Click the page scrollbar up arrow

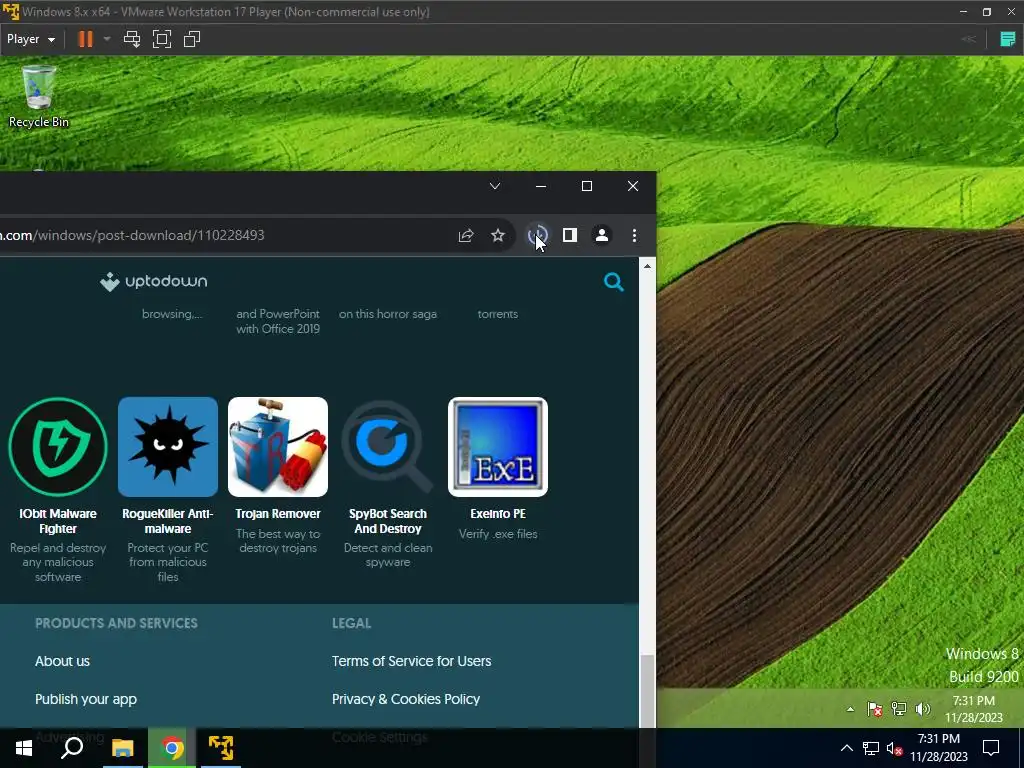click(647, 266)
